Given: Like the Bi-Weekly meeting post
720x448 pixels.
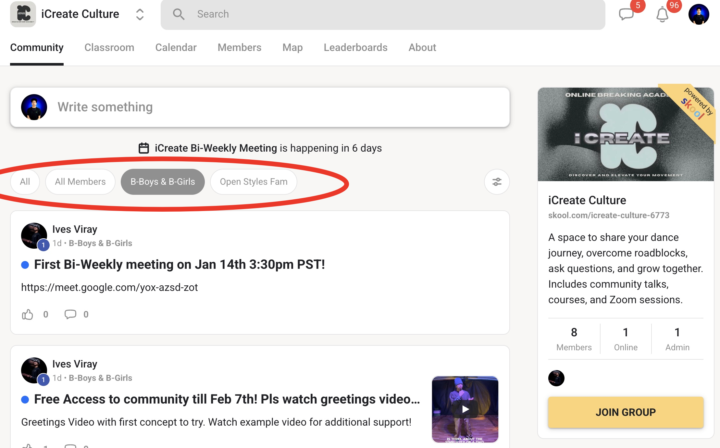Looking at the screenshot, I should coord(27,314).
